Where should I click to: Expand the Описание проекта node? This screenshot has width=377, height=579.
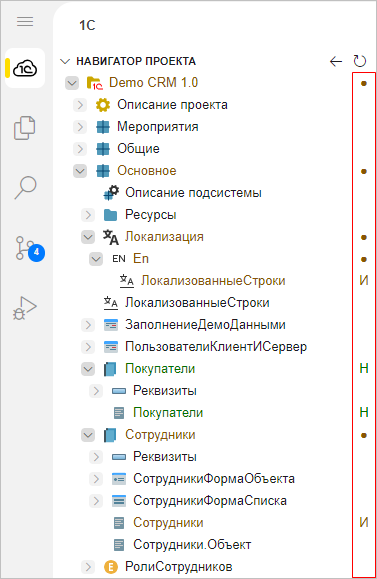point(80,105)
